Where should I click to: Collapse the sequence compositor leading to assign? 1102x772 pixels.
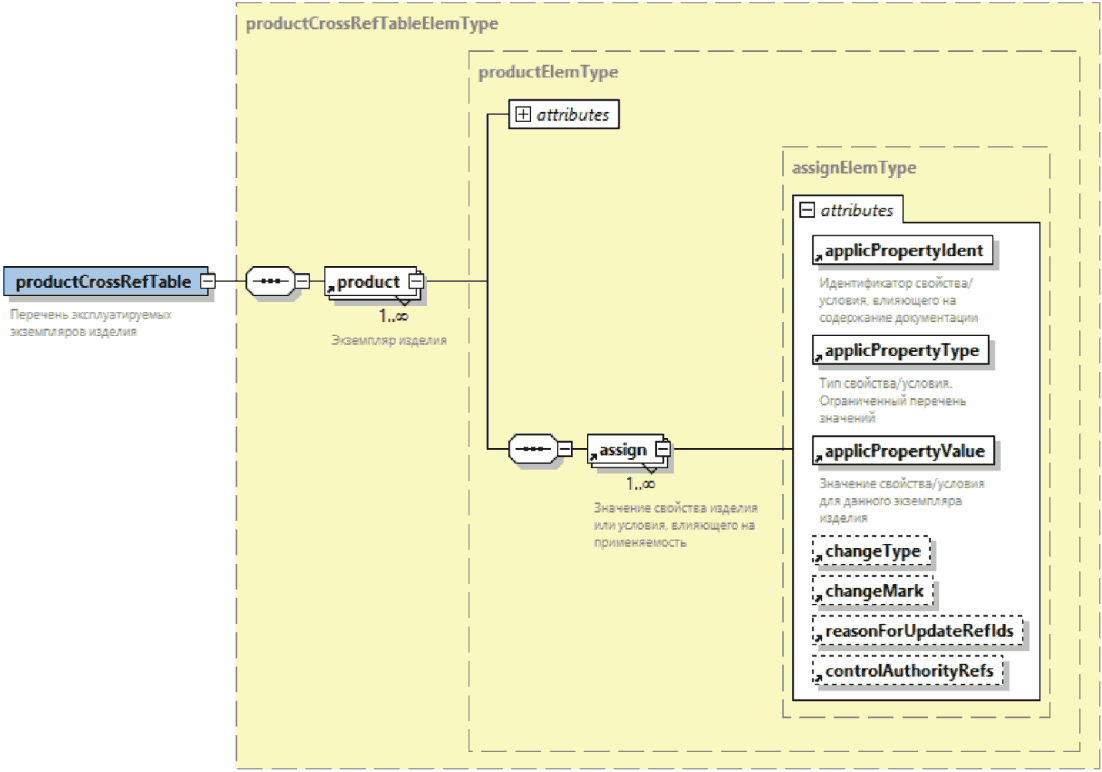565,450
